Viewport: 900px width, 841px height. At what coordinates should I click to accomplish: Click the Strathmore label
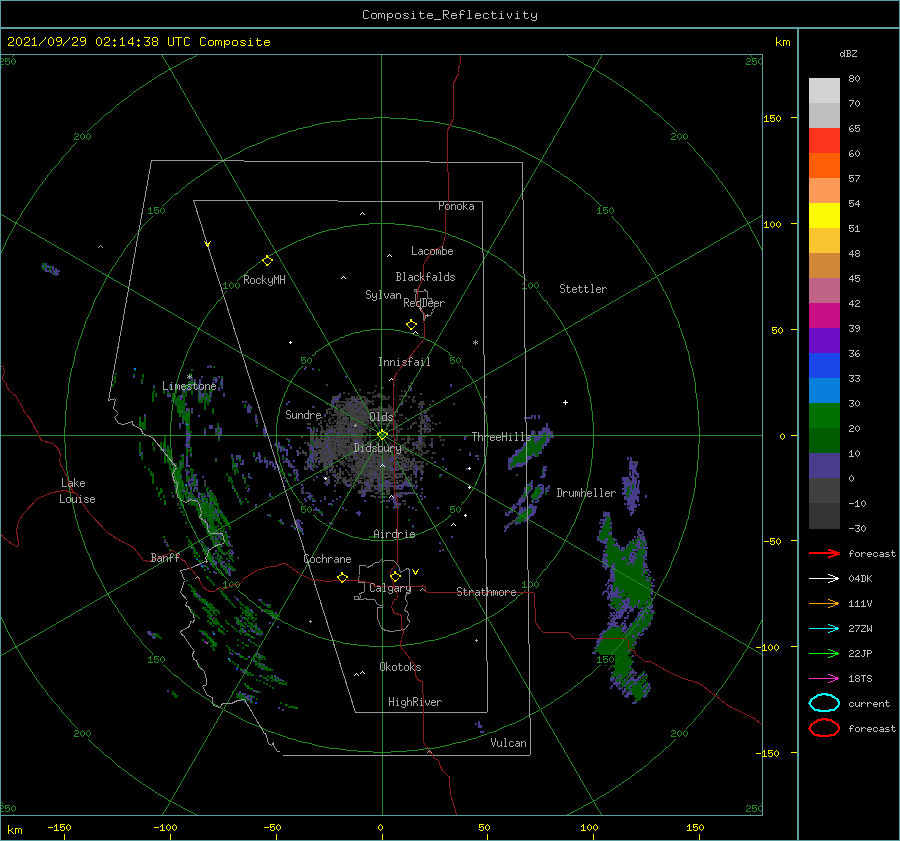click(x=486, y=592)
